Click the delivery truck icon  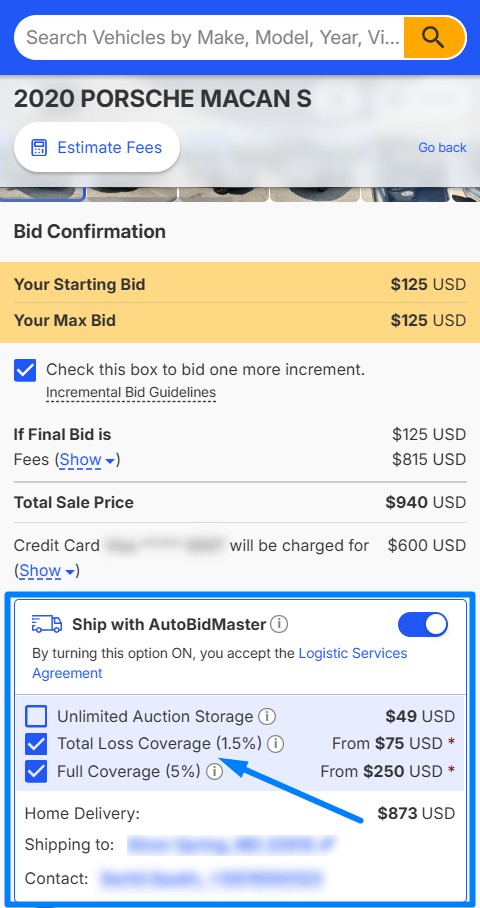pyautogui.click(x=47, y=624)
